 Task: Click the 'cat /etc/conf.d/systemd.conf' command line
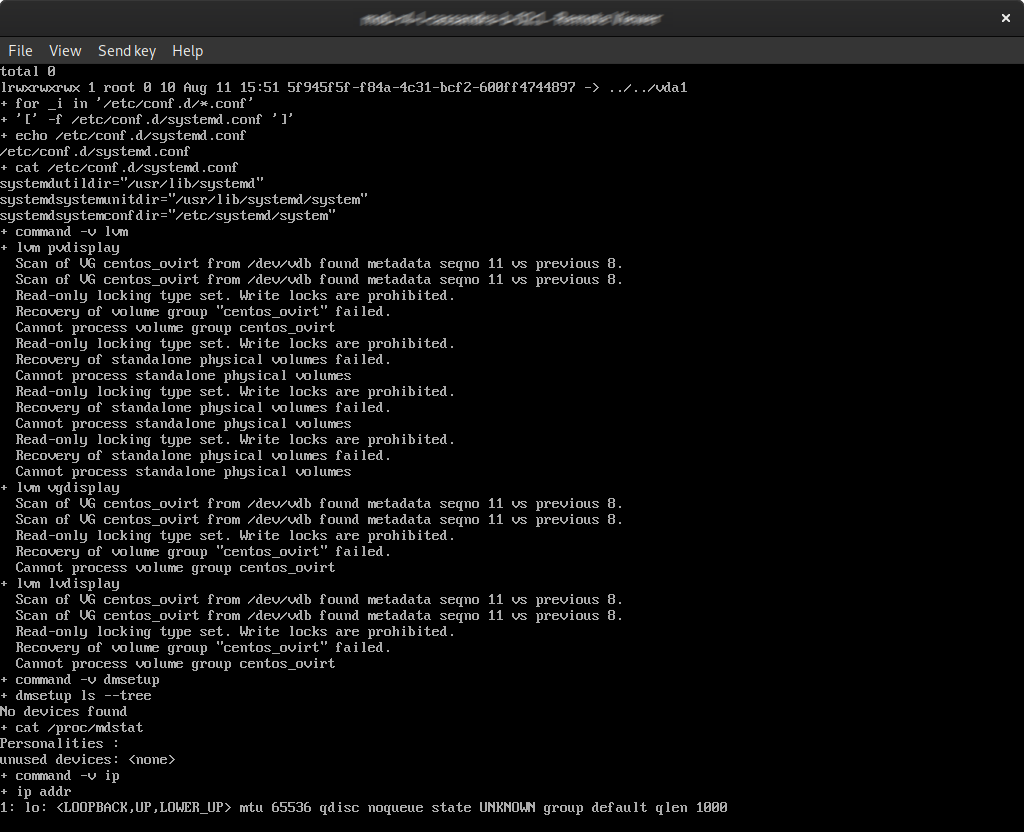pyautogui.click(x=120, y=168)
